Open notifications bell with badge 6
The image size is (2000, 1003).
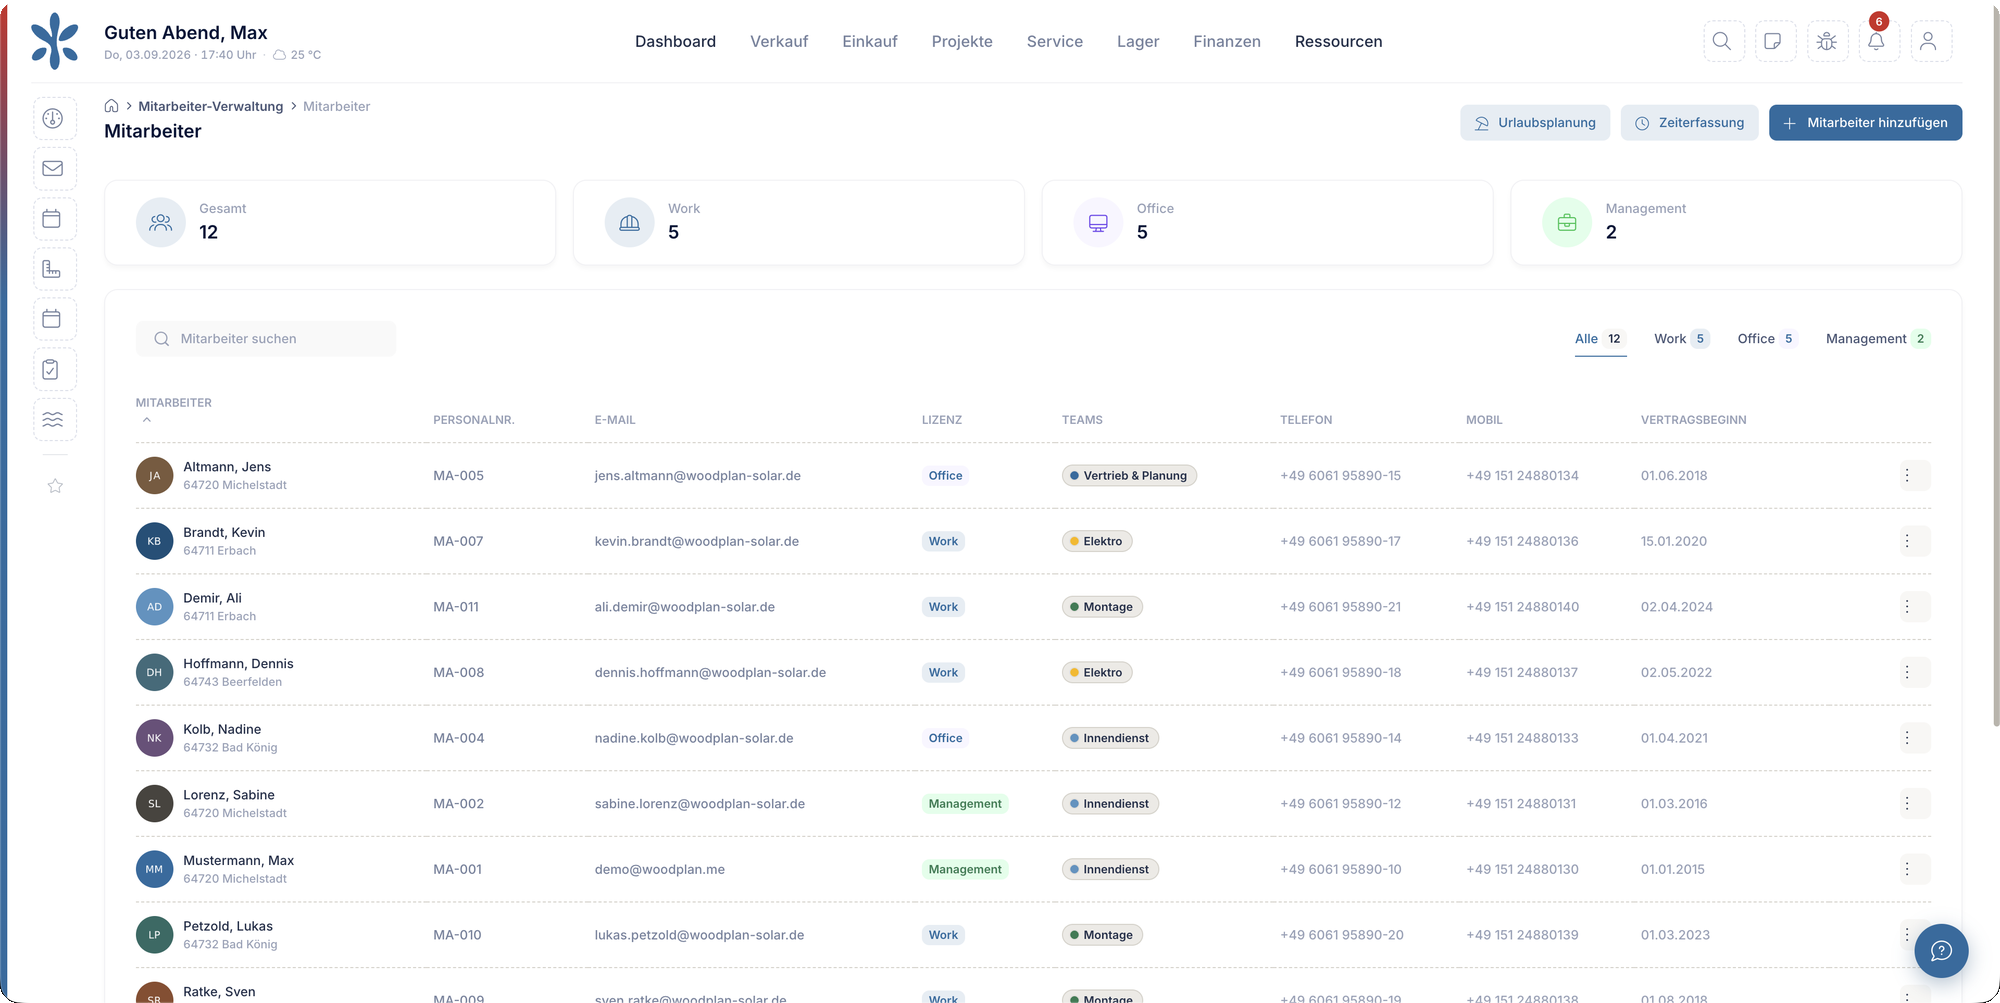1877,41
